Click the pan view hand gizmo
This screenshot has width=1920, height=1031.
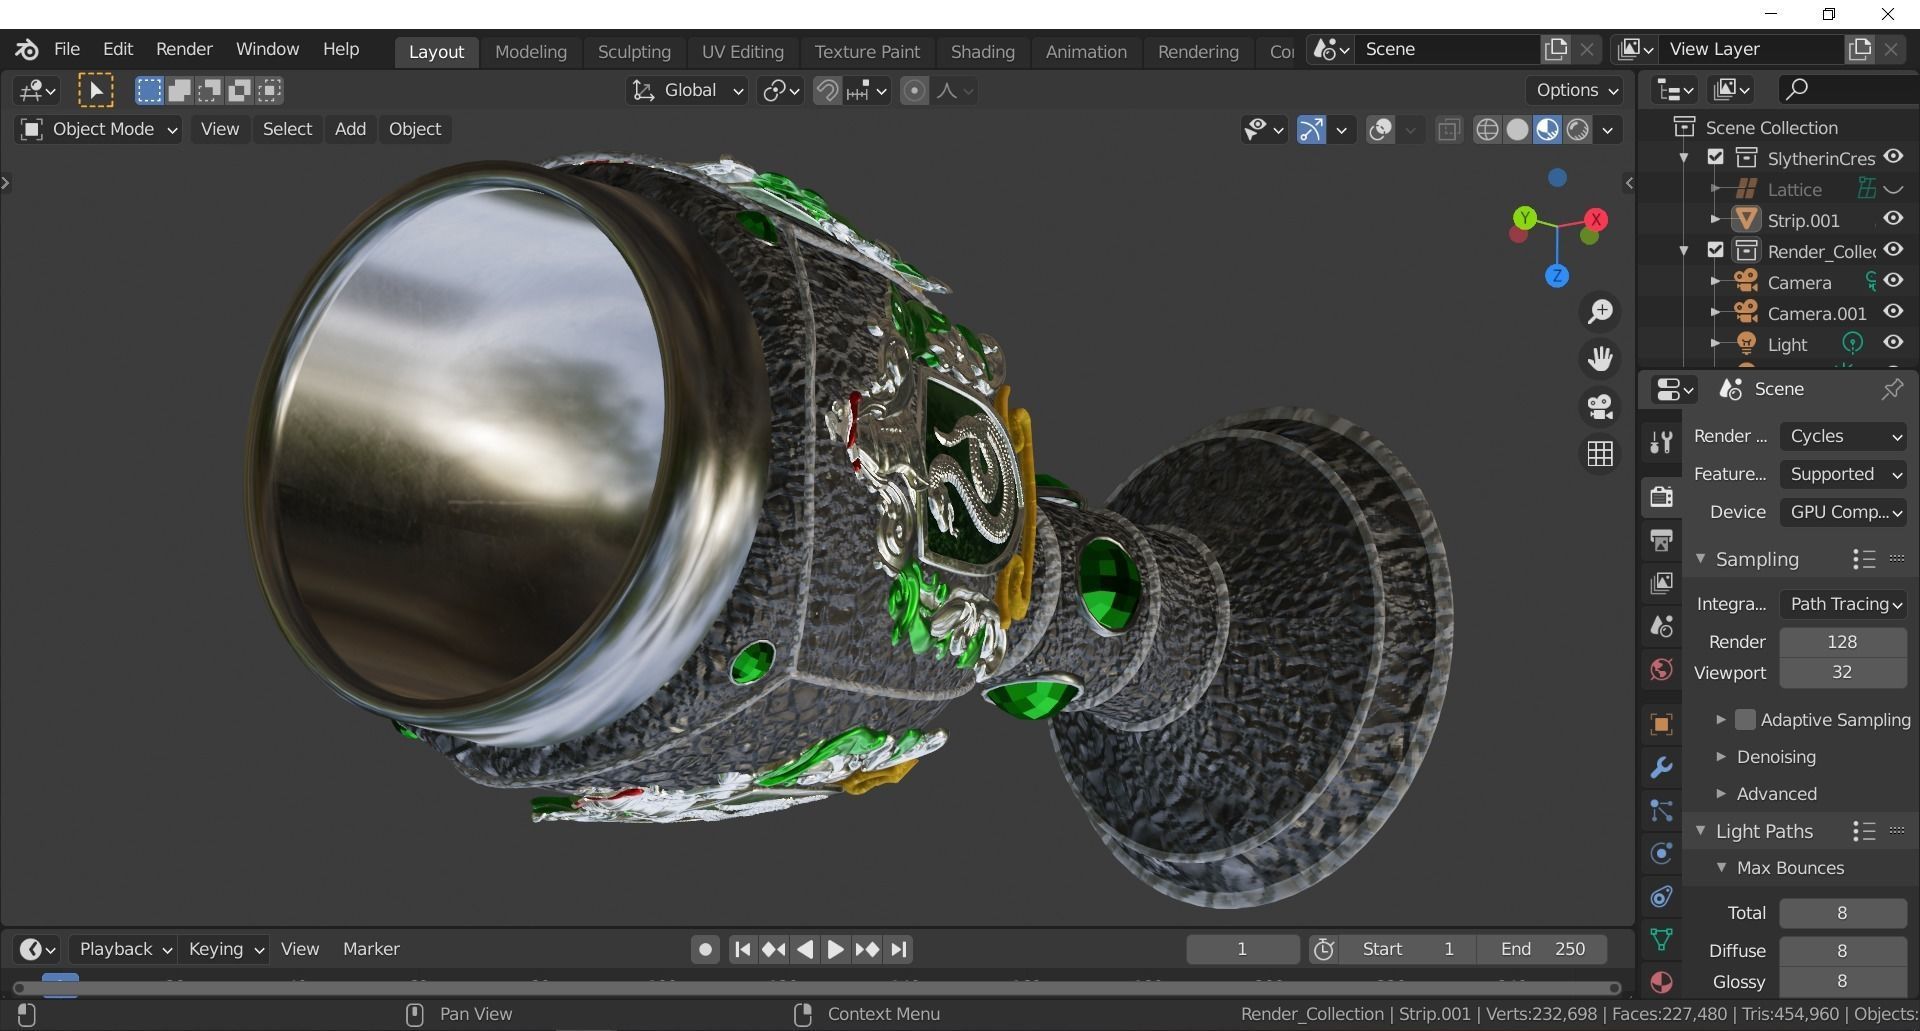point(1600,359)
